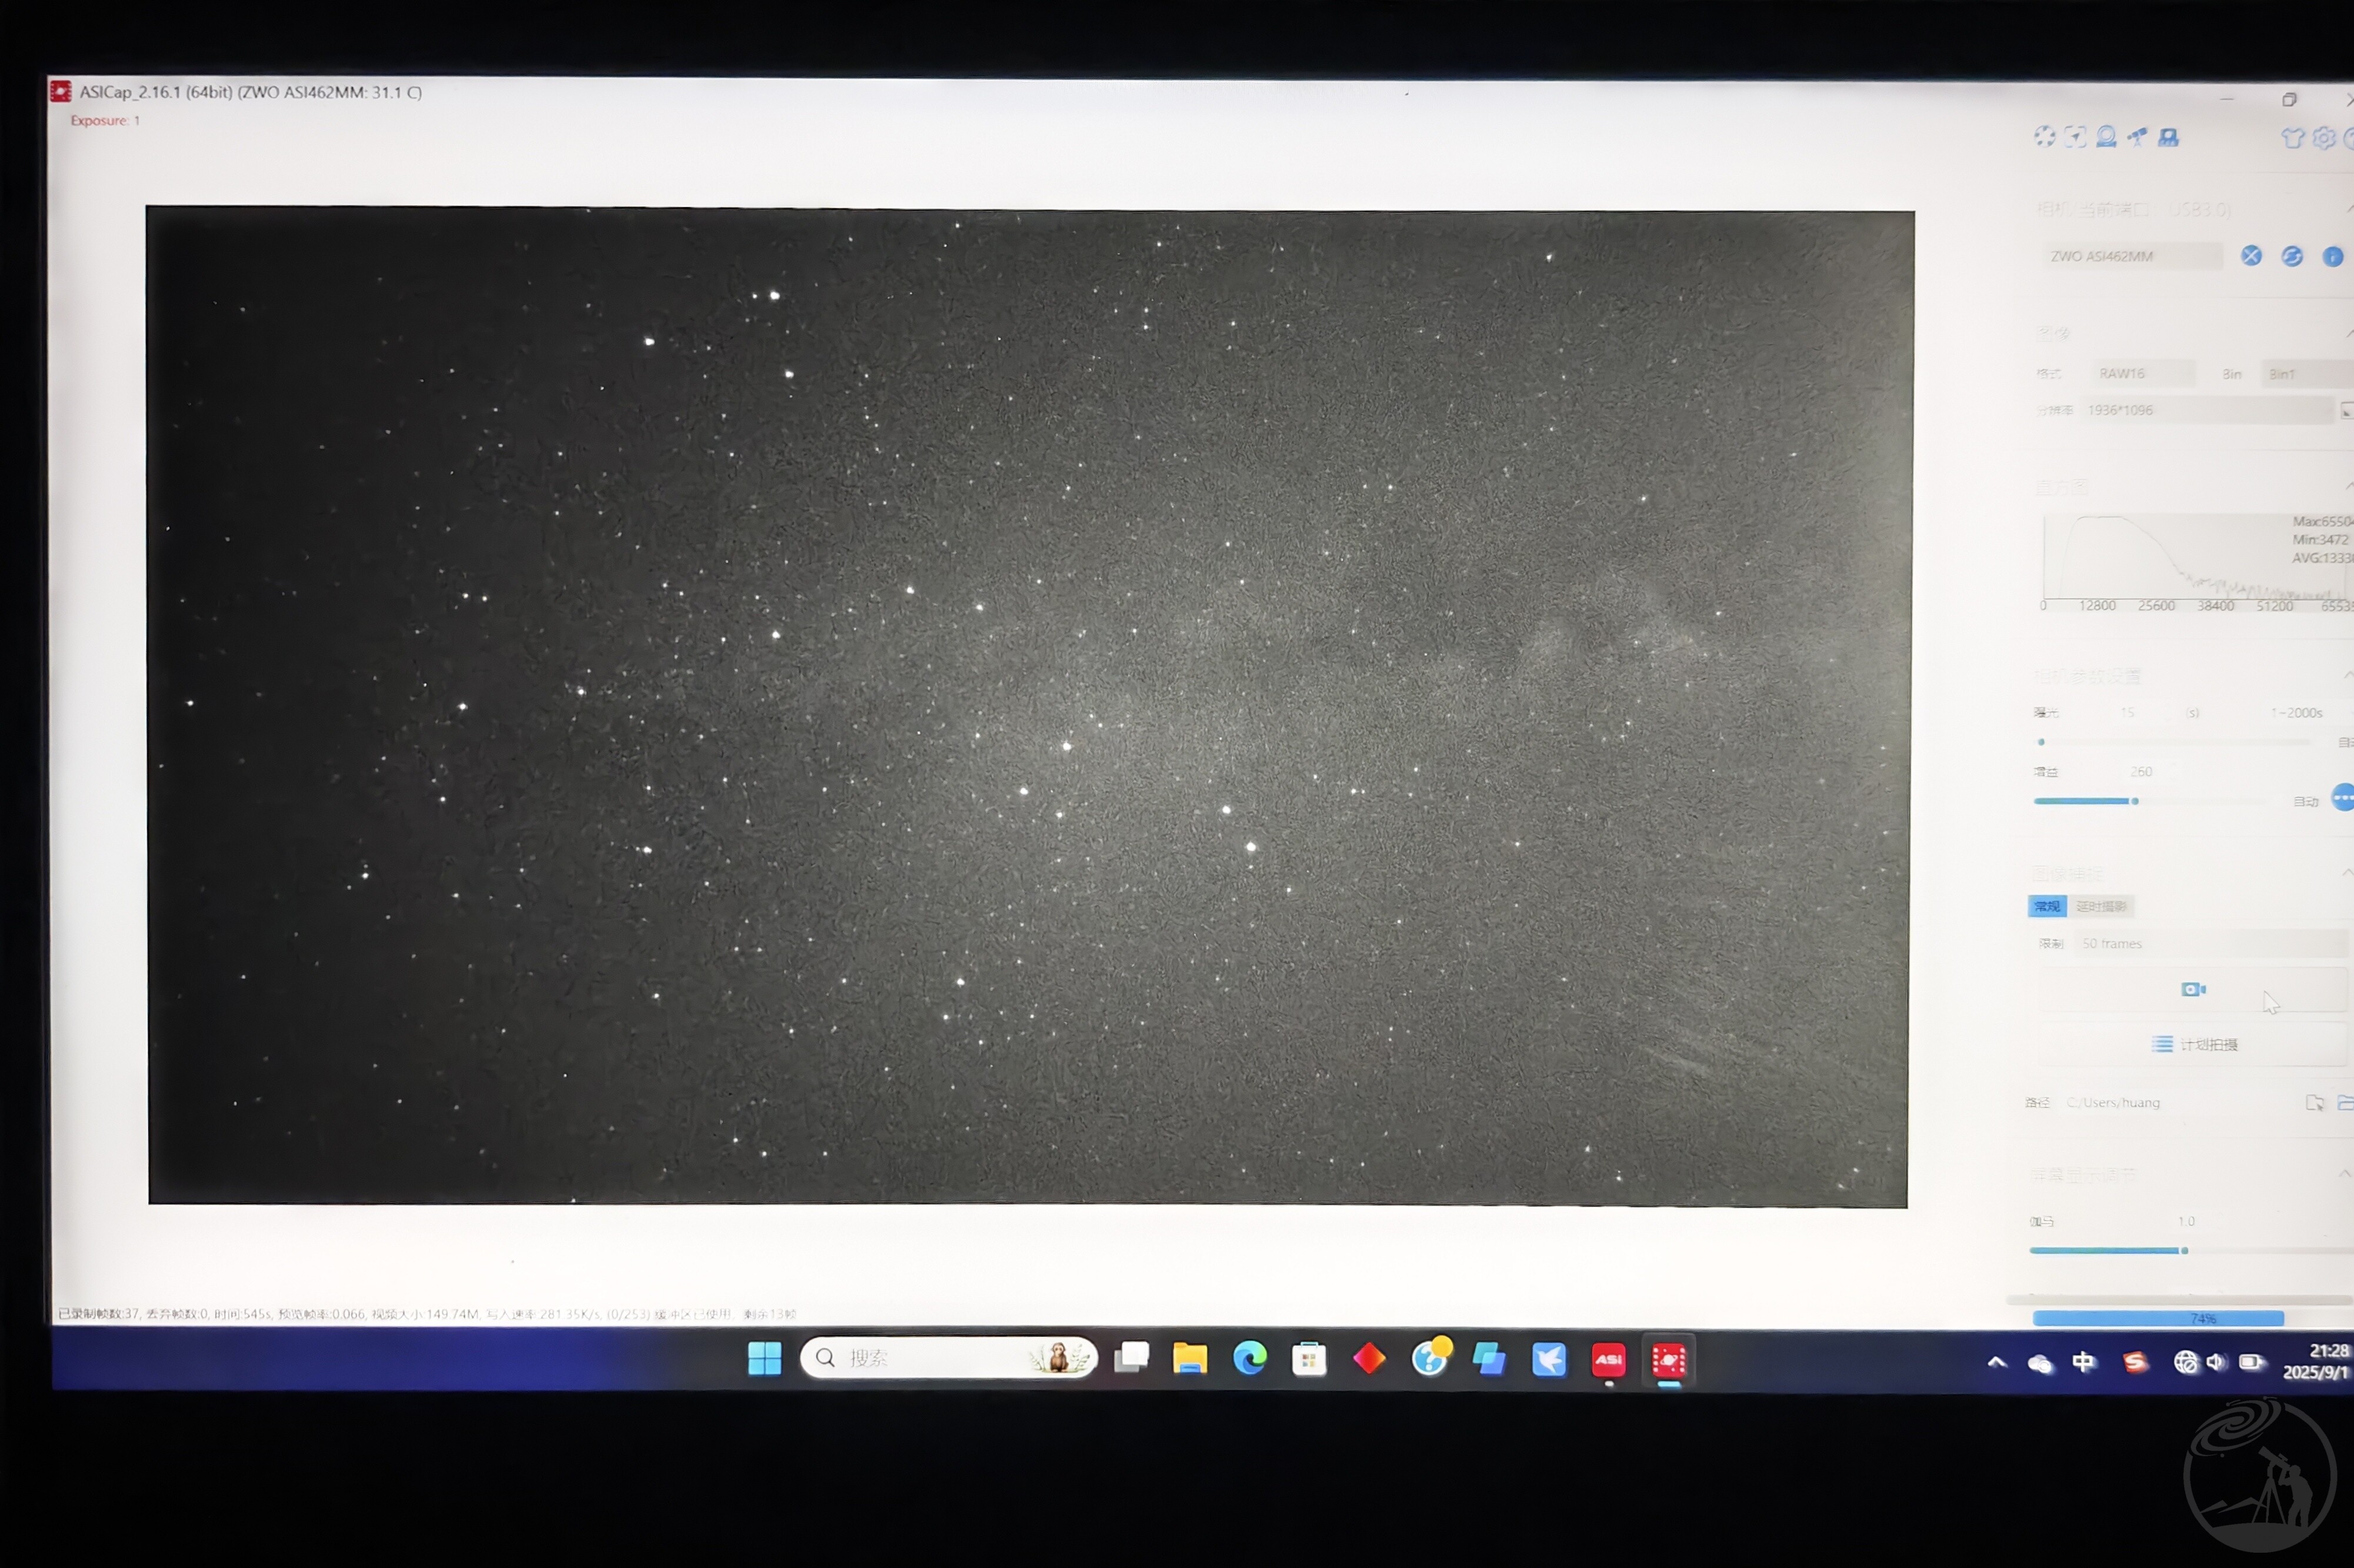Open File Explorer from the taskbar

[x=1190, y=1358]
